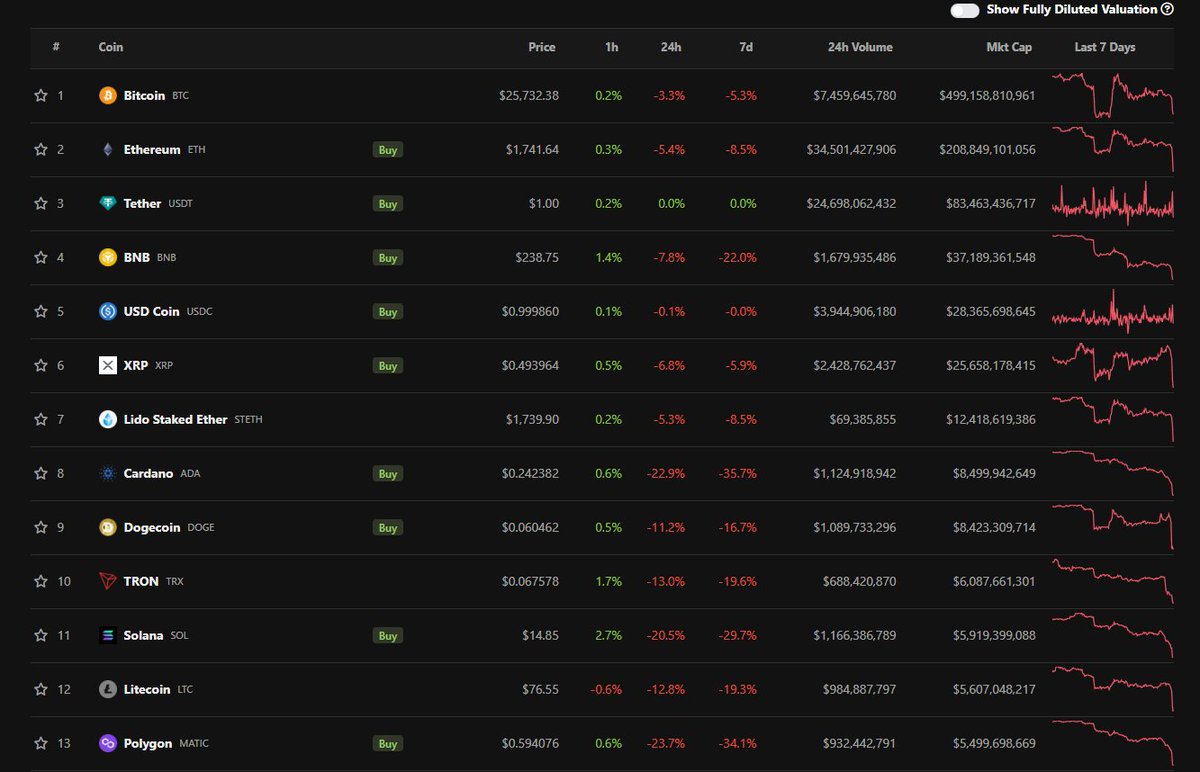1200x772 pixels.
Task: Click Buy next to Ethereum
Action: pyautogui.click(x=387, y=149)
